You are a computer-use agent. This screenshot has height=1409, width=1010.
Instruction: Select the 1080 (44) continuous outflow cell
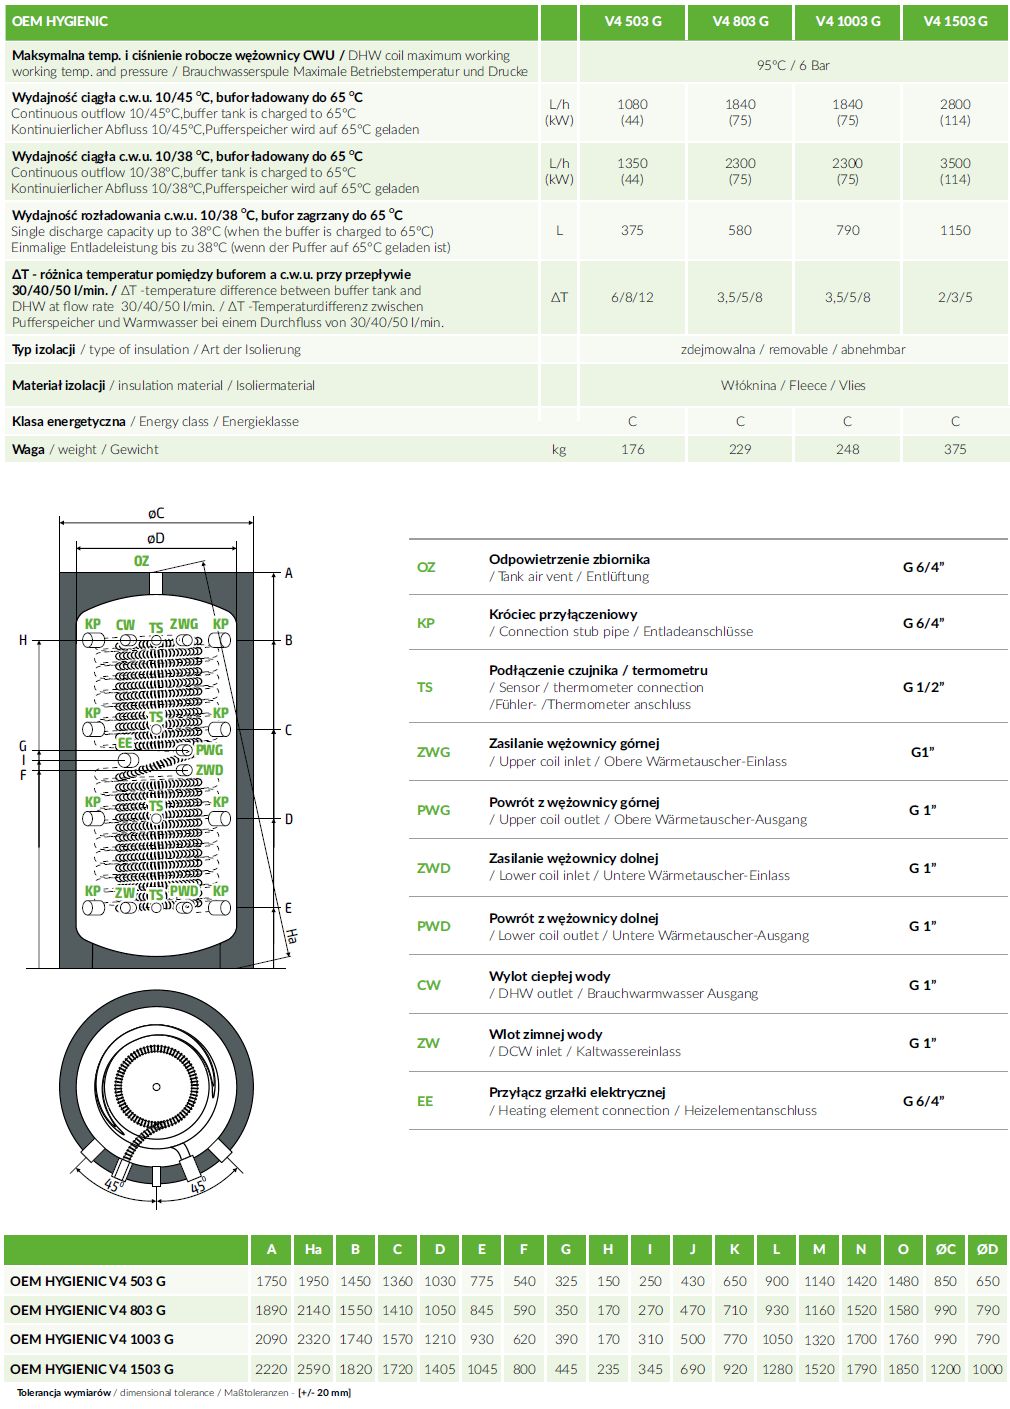pyautogui.click(x=632, y=112)
